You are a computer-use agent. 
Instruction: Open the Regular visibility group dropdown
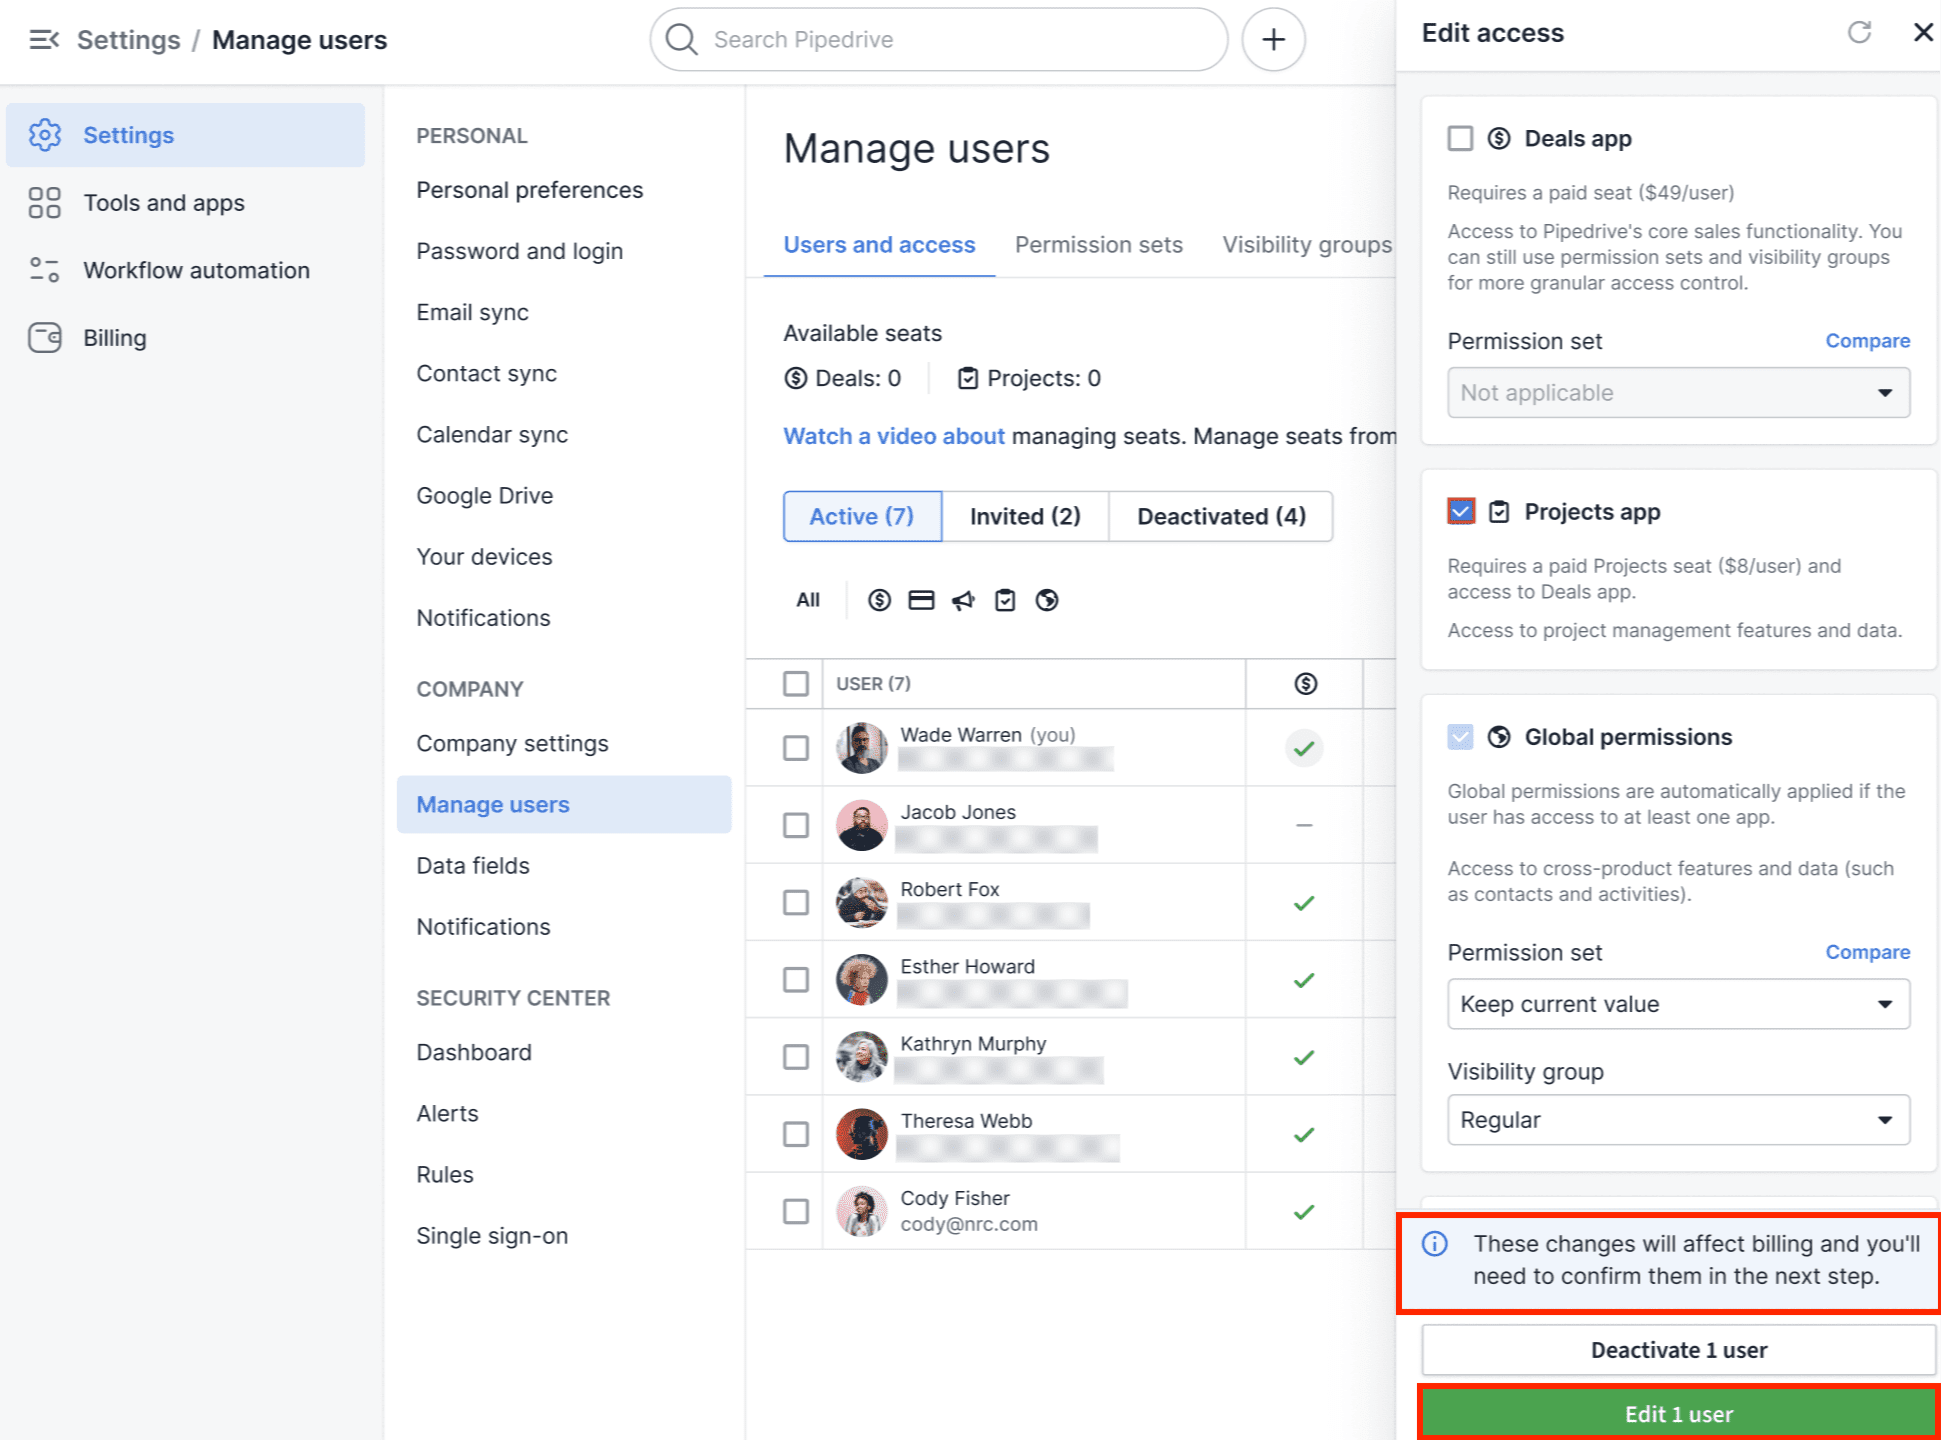pyautogui.click(x=1678, y=1120)
